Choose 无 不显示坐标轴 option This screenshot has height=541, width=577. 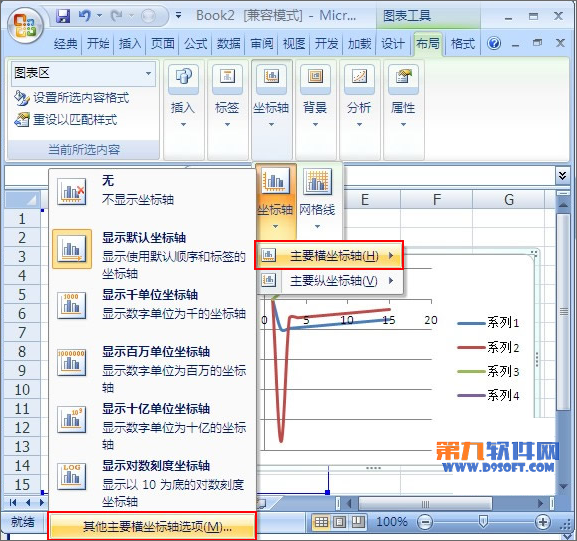point(152,190)
